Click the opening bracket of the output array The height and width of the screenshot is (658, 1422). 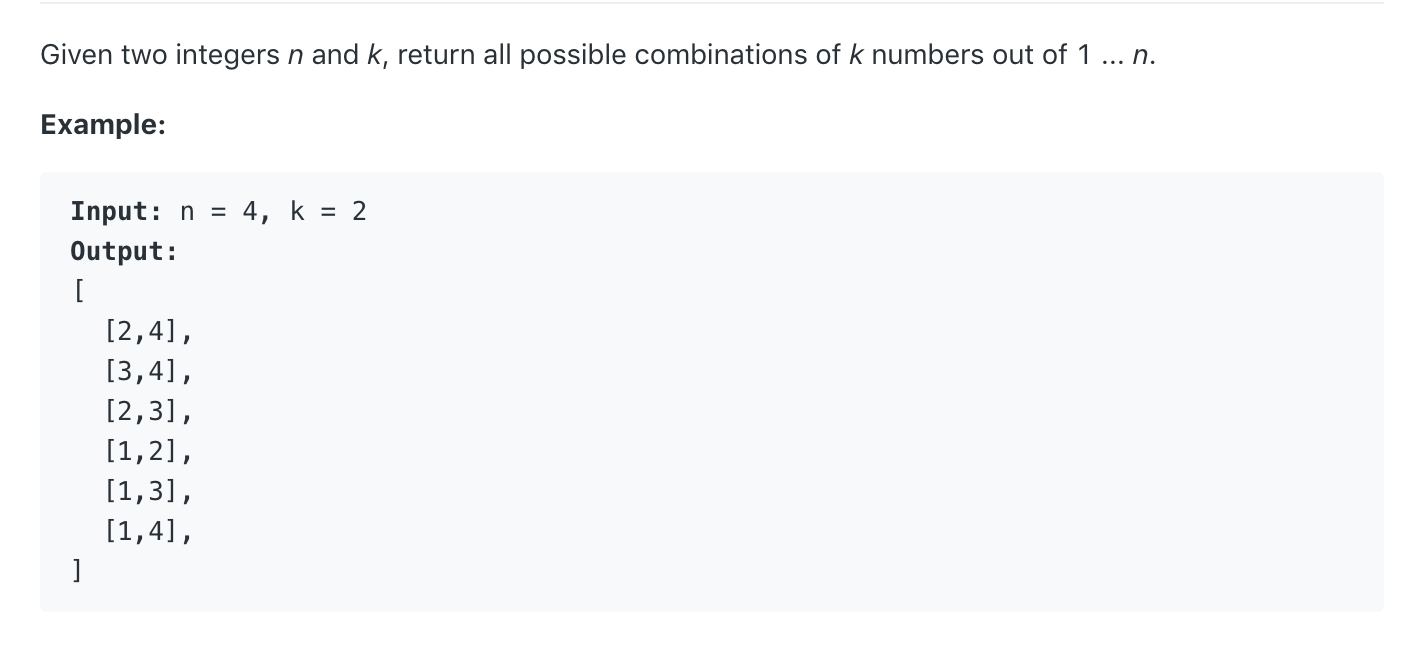[x=77, y=291]
